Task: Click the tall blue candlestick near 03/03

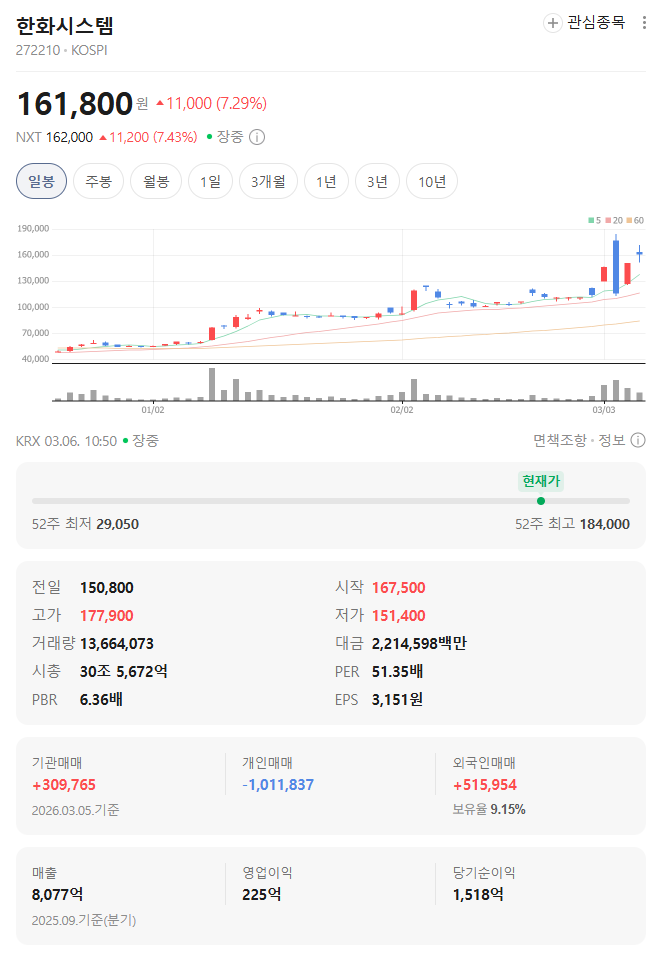Action: pos(616,267)
